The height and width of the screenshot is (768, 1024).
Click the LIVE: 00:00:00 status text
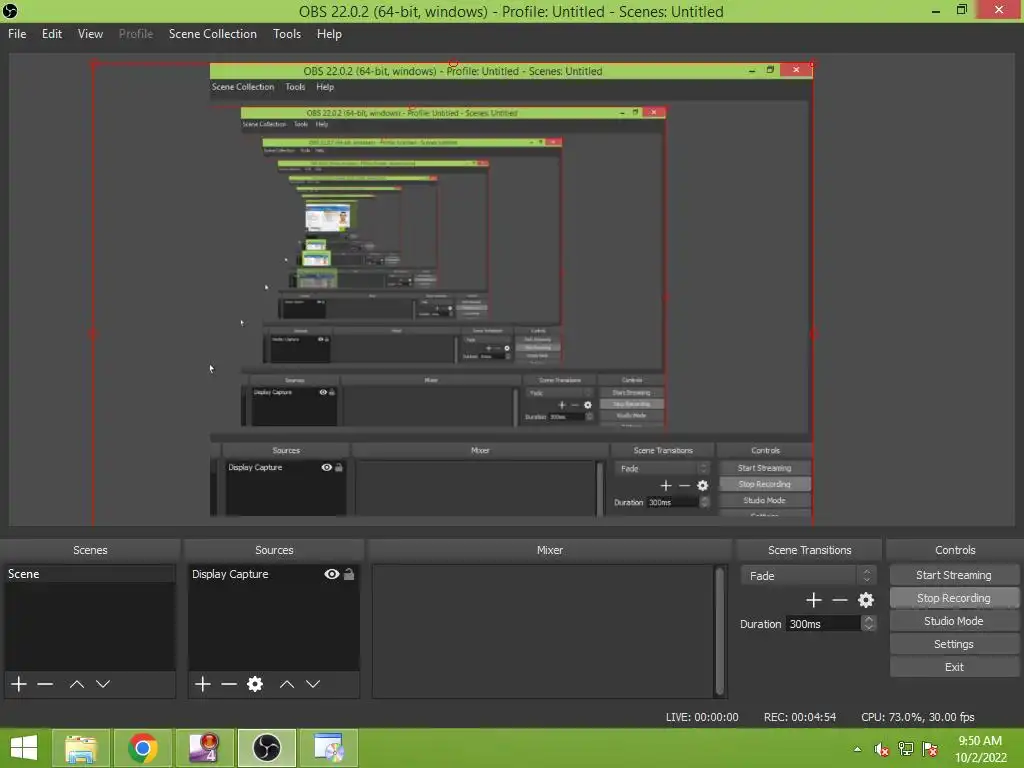coord(702,717)
